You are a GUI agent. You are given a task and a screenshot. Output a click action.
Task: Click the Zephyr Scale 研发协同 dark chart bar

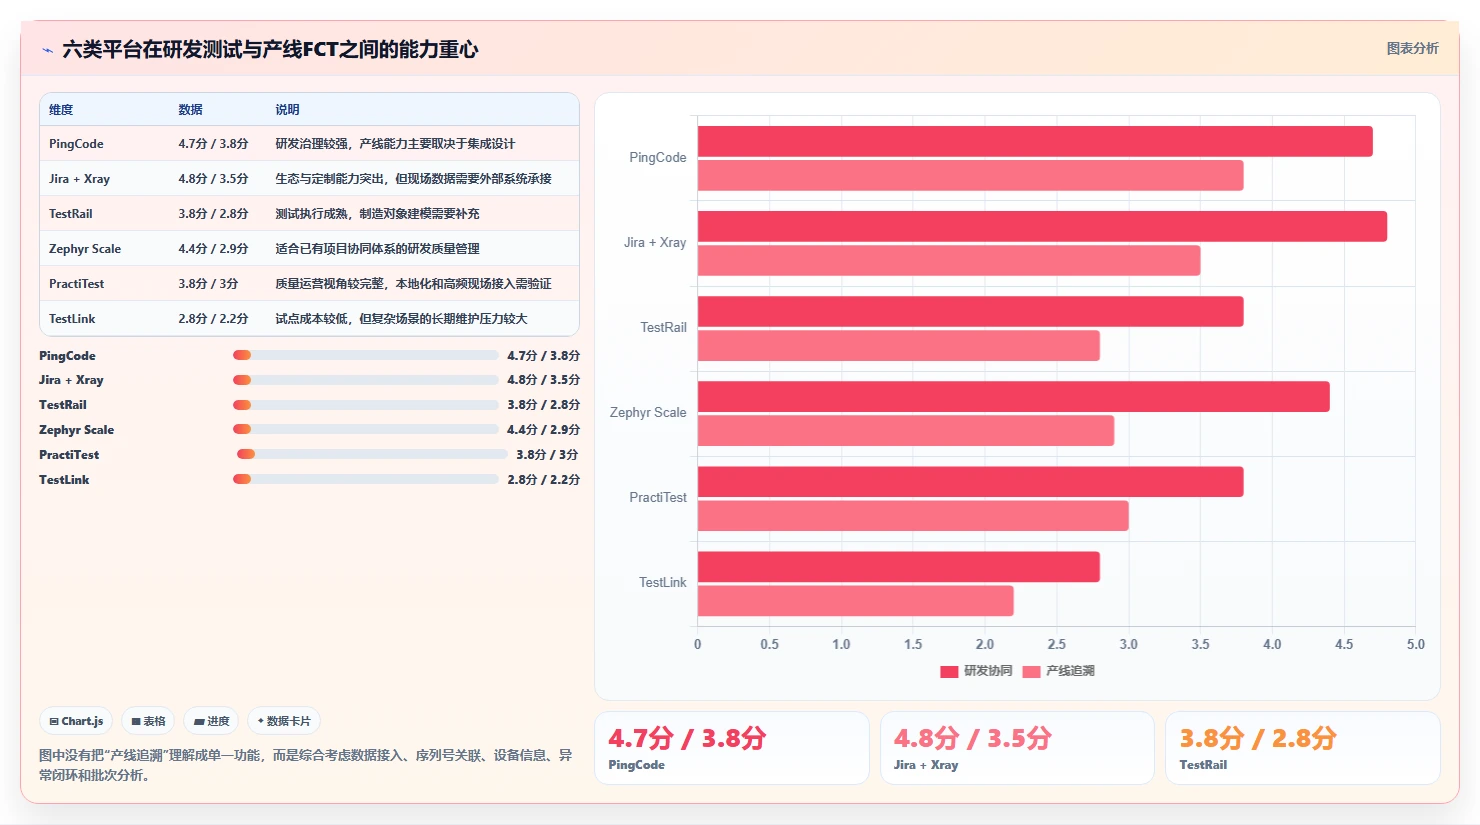click(1014, 396)
